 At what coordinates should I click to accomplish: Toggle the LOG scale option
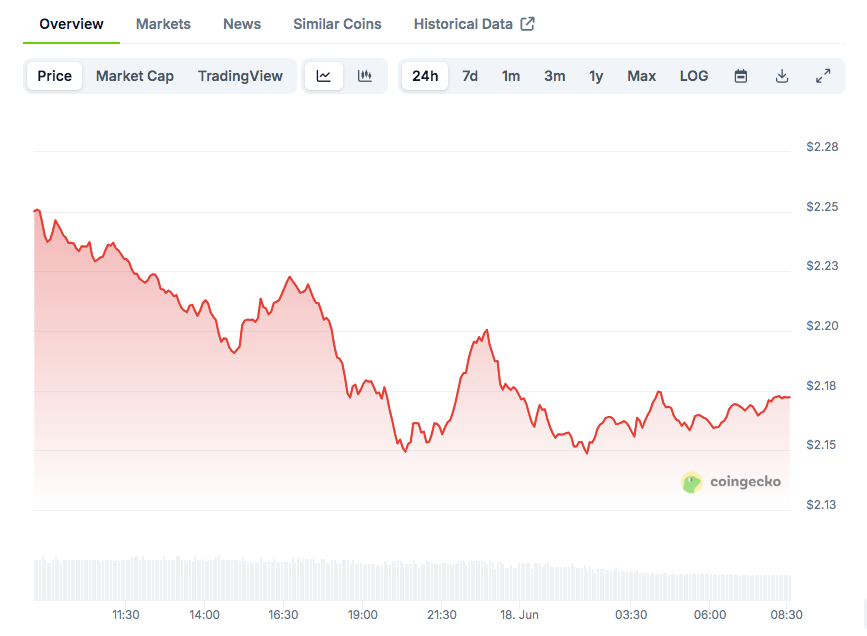tap(694, 76)
